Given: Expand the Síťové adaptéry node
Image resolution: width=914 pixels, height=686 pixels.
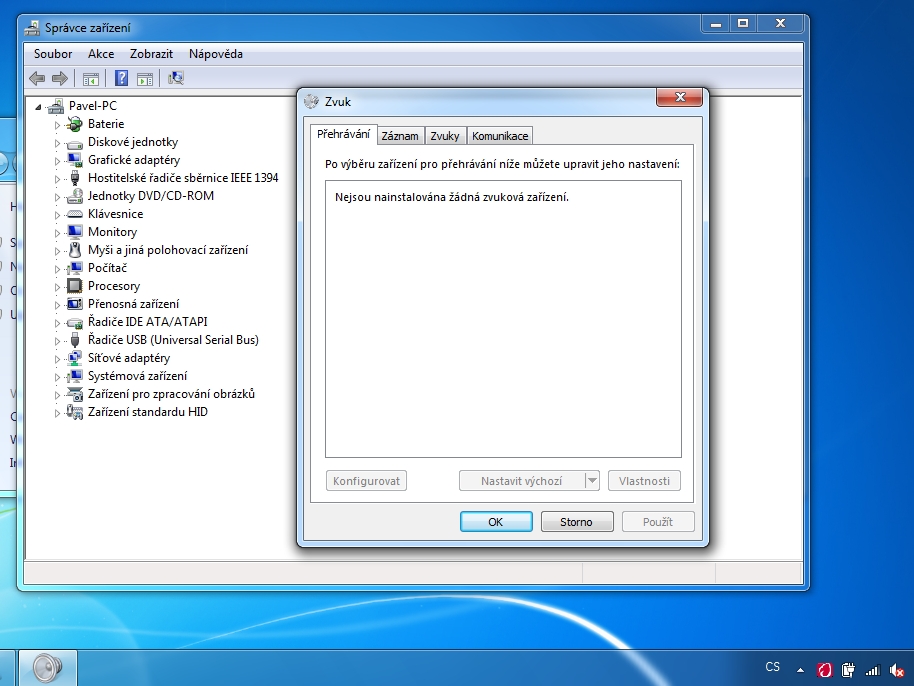Looking at the screenshot, I should 57,359.
